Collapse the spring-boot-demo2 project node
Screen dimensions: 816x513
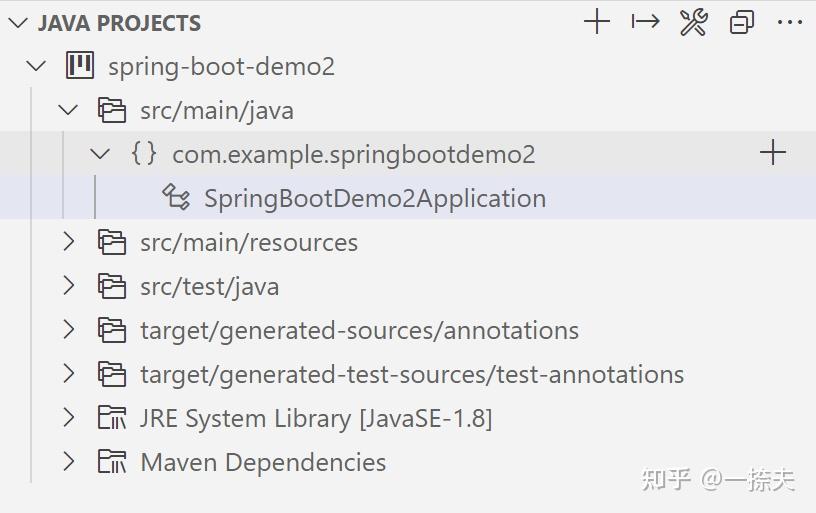pos(36,66)
